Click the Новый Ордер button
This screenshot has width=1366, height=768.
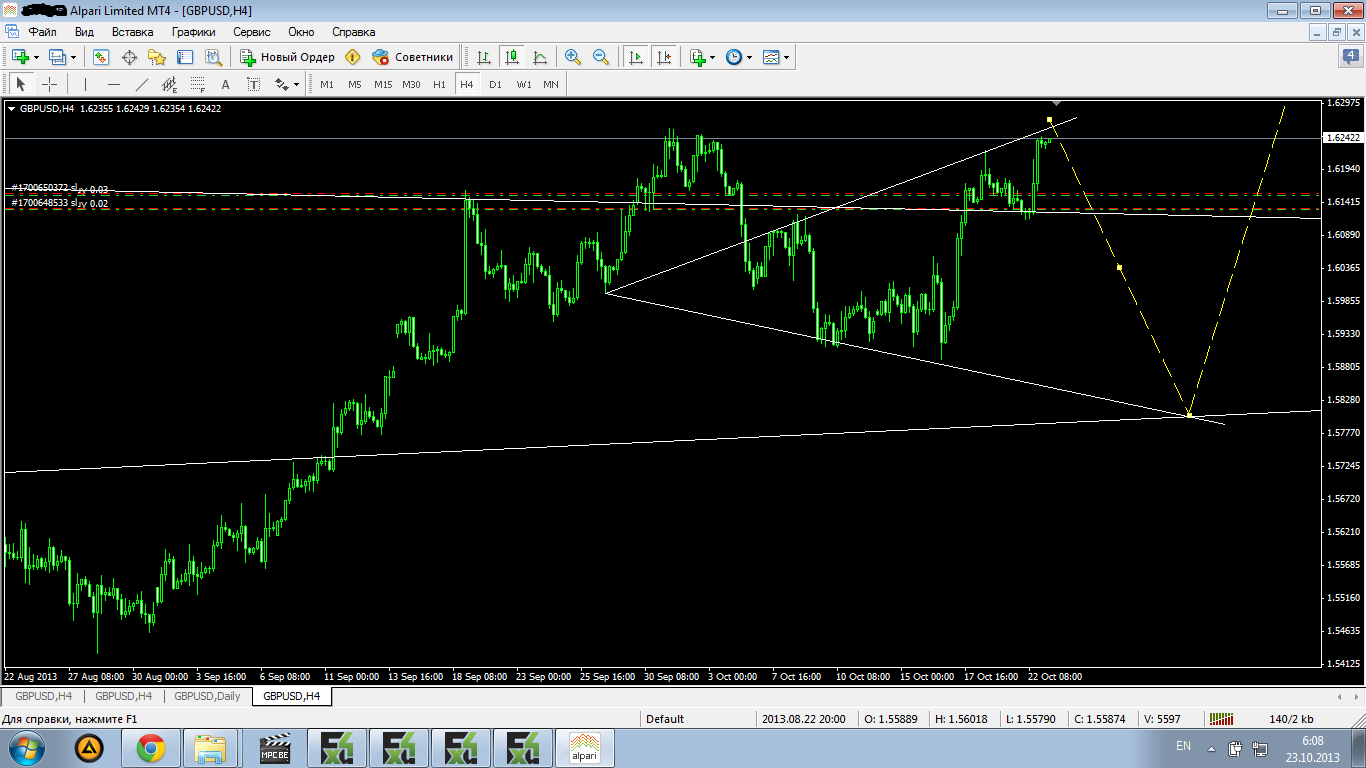click(286, 57)
